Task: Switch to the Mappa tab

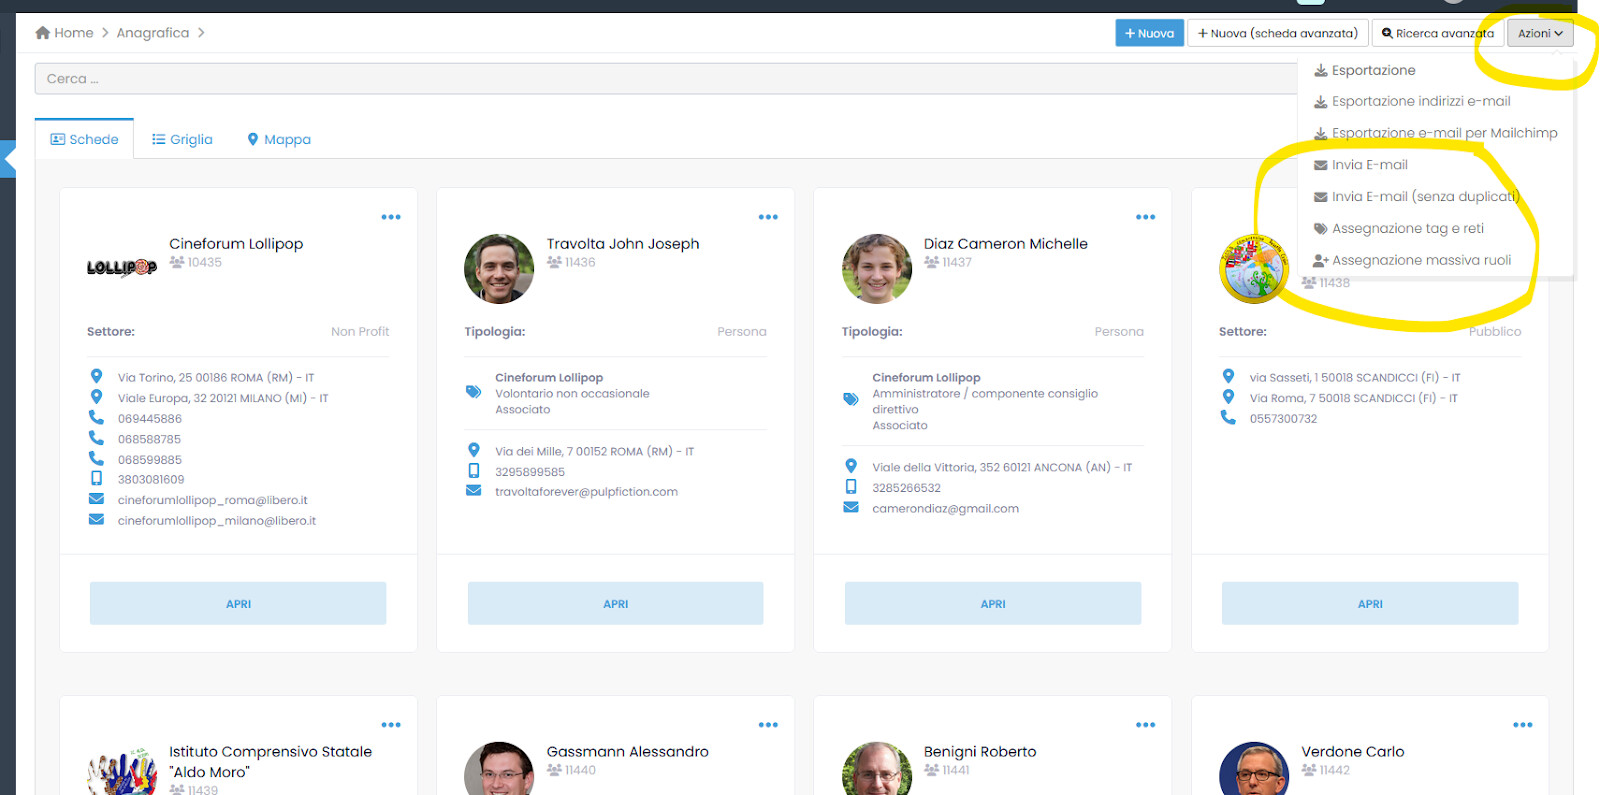Action: click(x=279, y=140)
